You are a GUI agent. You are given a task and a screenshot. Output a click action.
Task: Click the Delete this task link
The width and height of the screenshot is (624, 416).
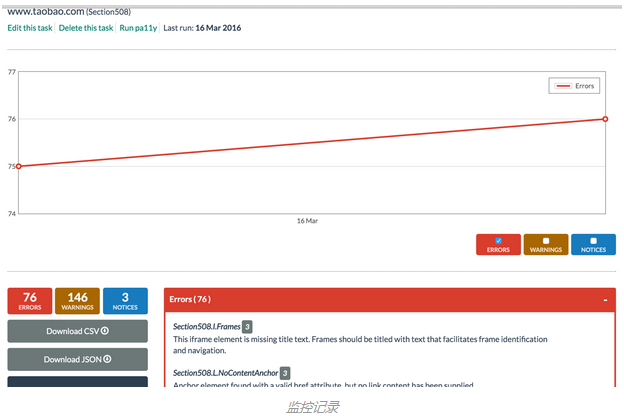coord(86,28)
